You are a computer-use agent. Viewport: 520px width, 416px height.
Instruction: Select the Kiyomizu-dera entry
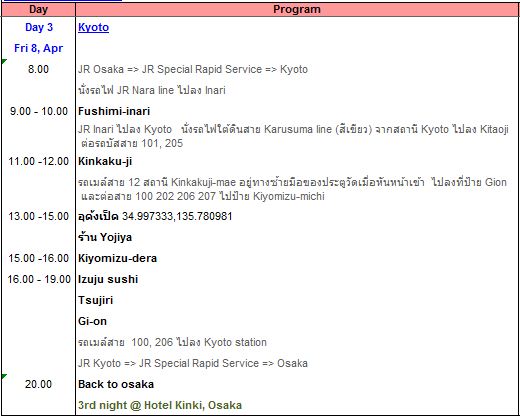(x=117, y=258)
